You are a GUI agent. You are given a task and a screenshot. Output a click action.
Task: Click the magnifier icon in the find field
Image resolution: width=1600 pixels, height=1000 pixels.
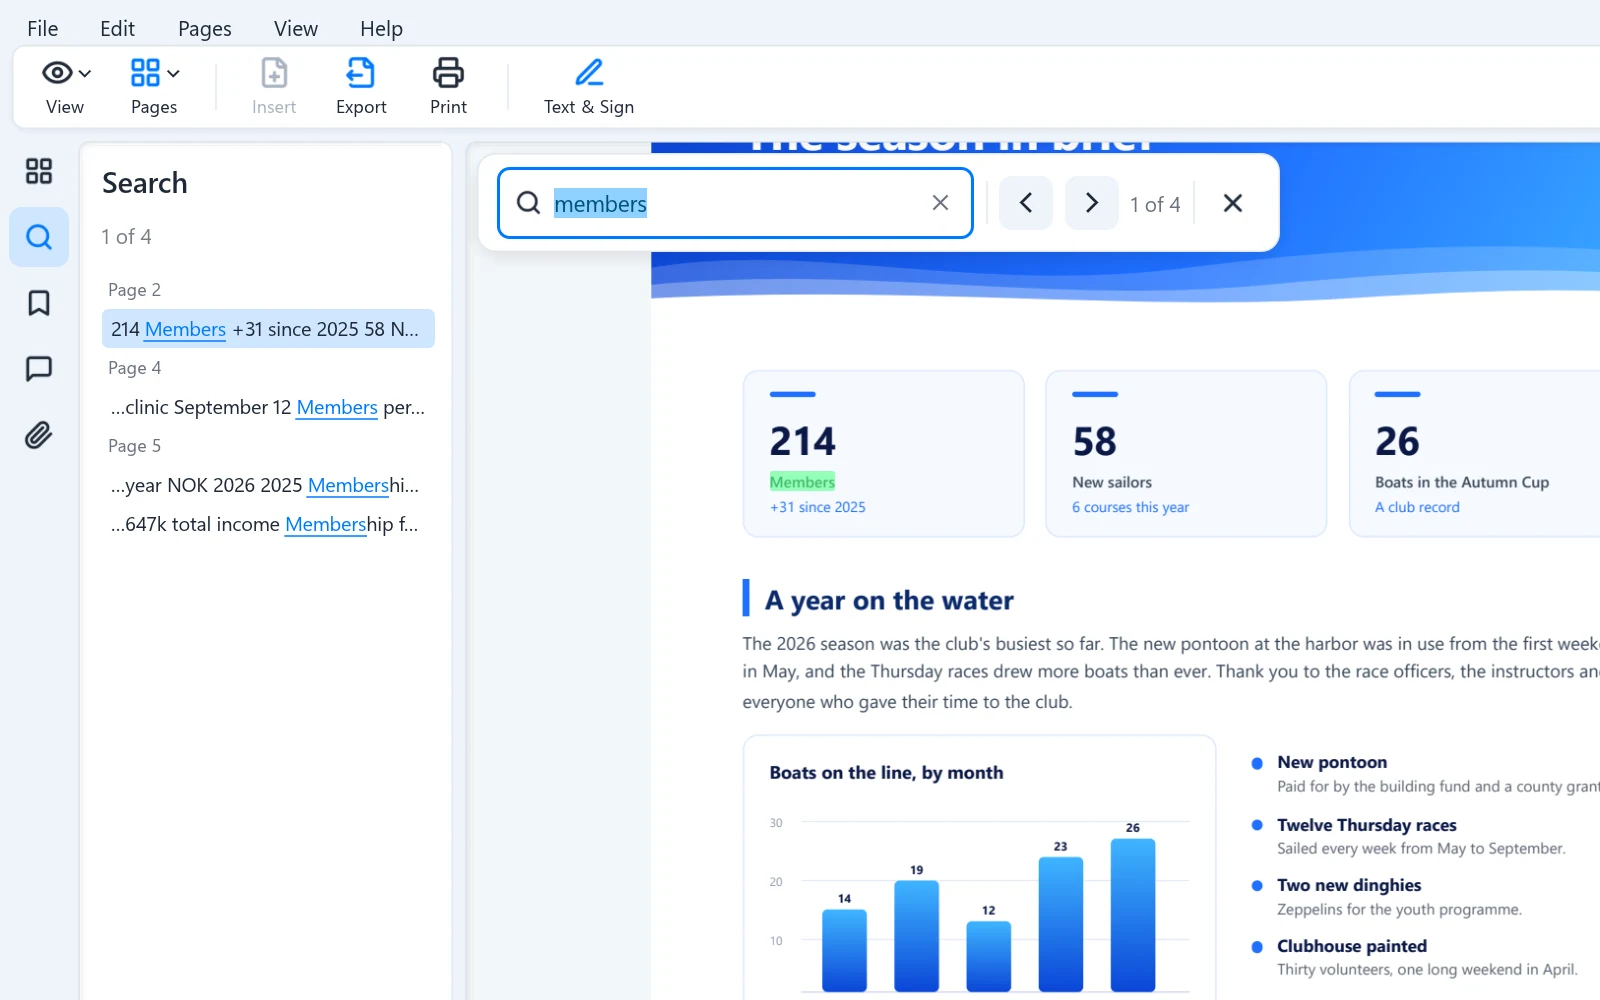(x=528, y=203)
